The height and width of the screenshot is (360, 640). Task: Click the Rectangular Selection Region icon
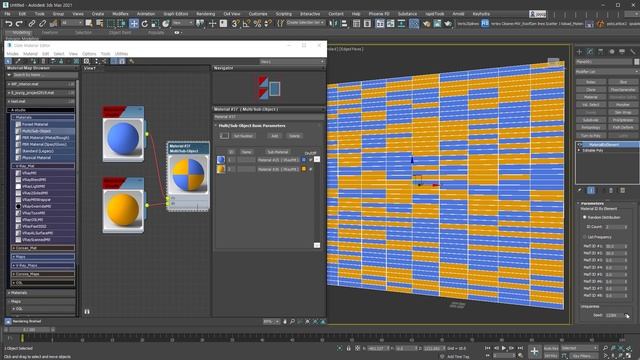click(x=111, y=24)
